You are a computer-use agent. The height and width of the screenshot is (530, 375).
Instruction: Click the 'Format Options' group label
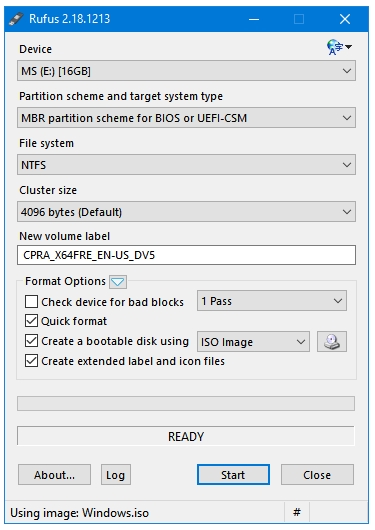(65, 281)
